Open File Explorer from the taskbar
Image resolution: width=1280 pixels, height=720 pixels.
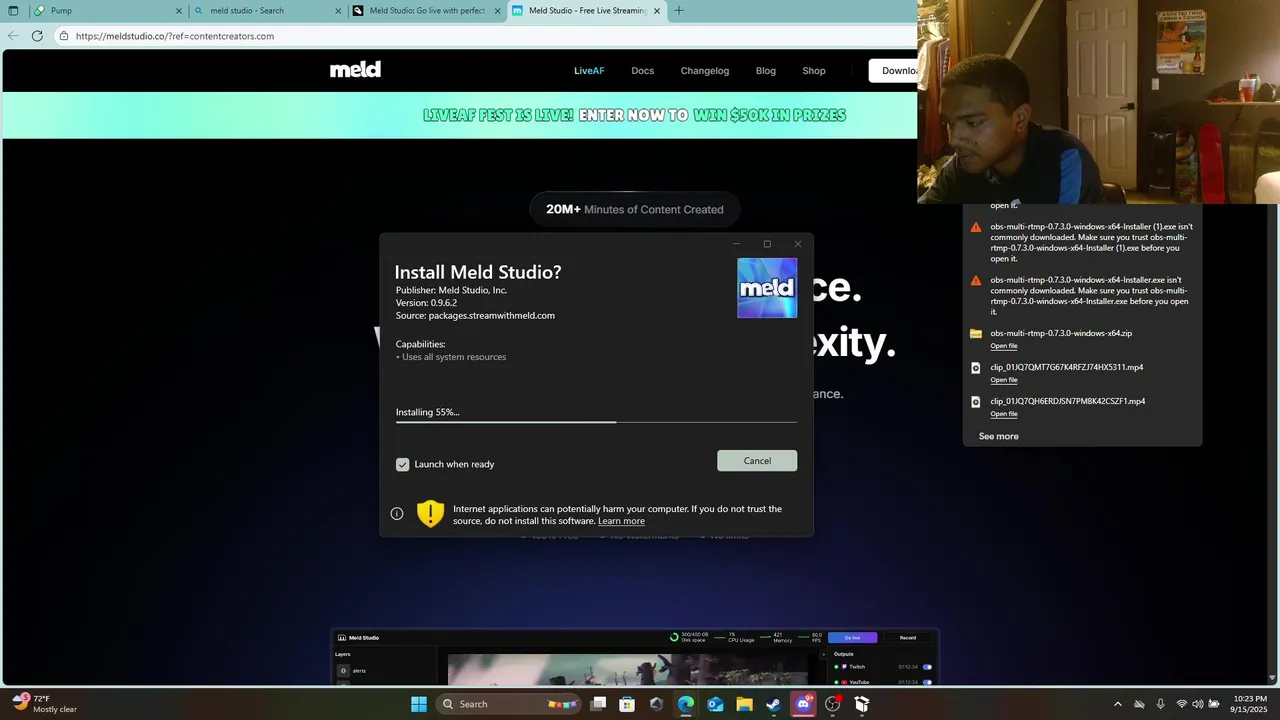click(744, 704)
